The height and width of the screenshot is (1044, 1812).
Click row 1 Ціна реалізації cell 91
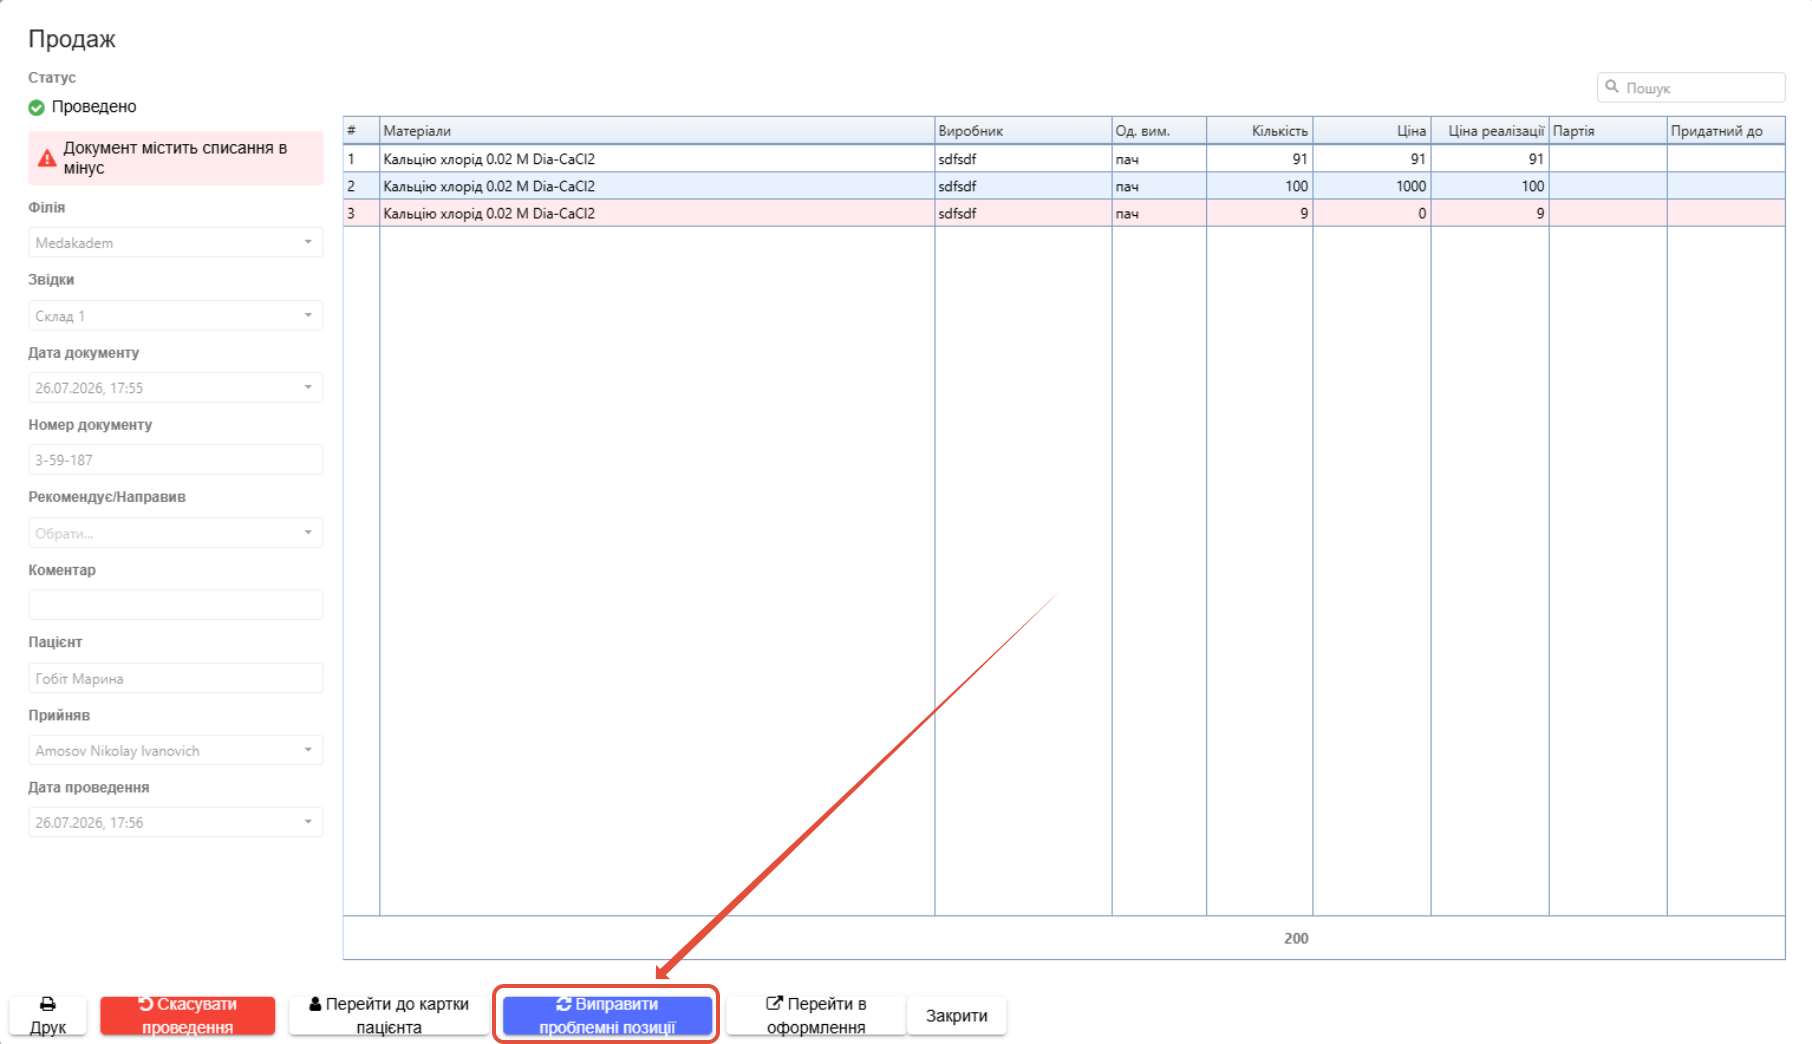(x=1490, y=159)
